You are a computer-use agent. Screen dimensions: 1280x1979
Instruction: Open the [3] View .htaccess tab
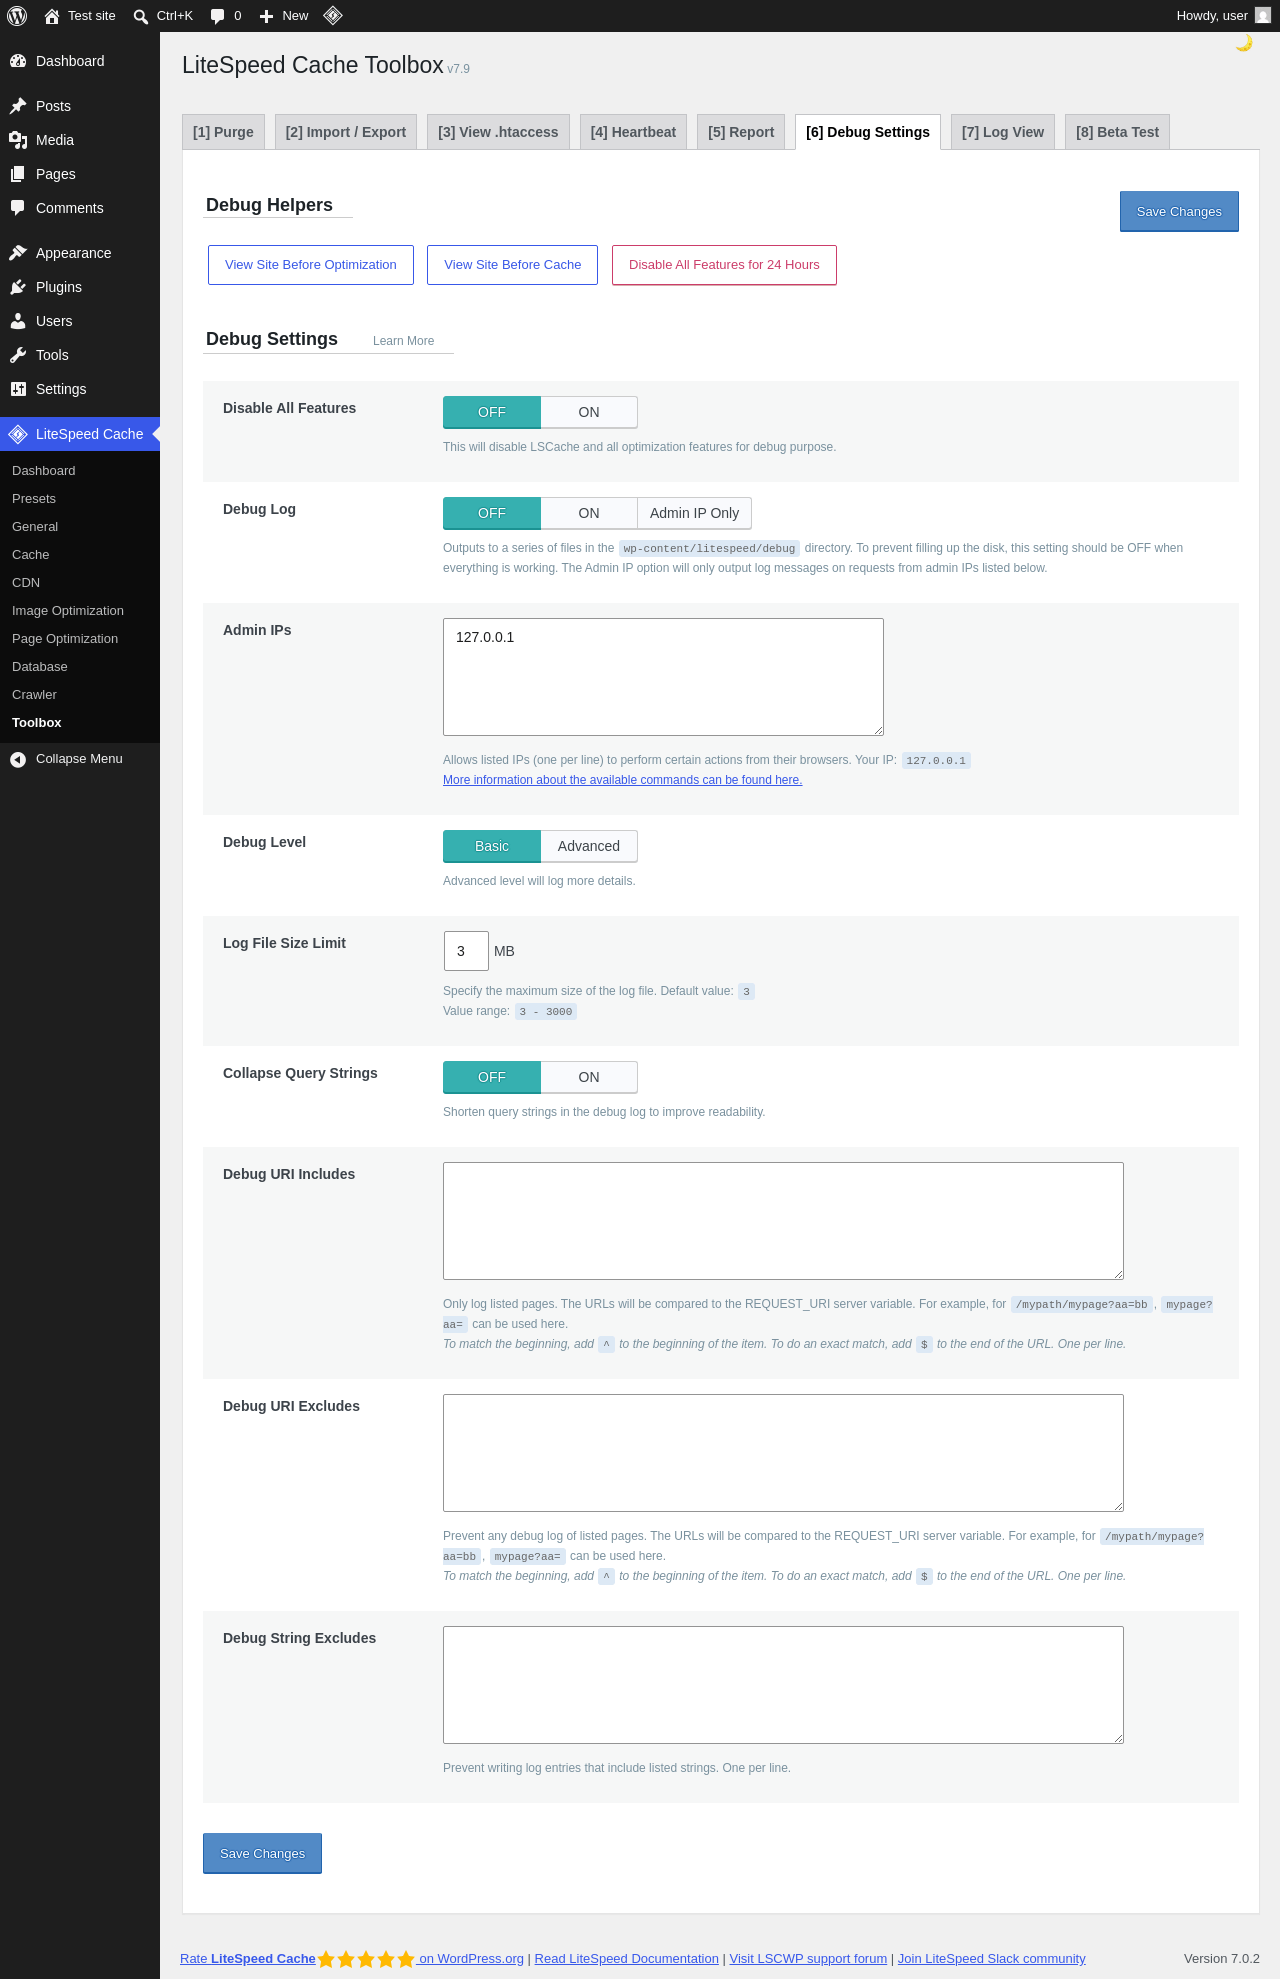(499, 132)
